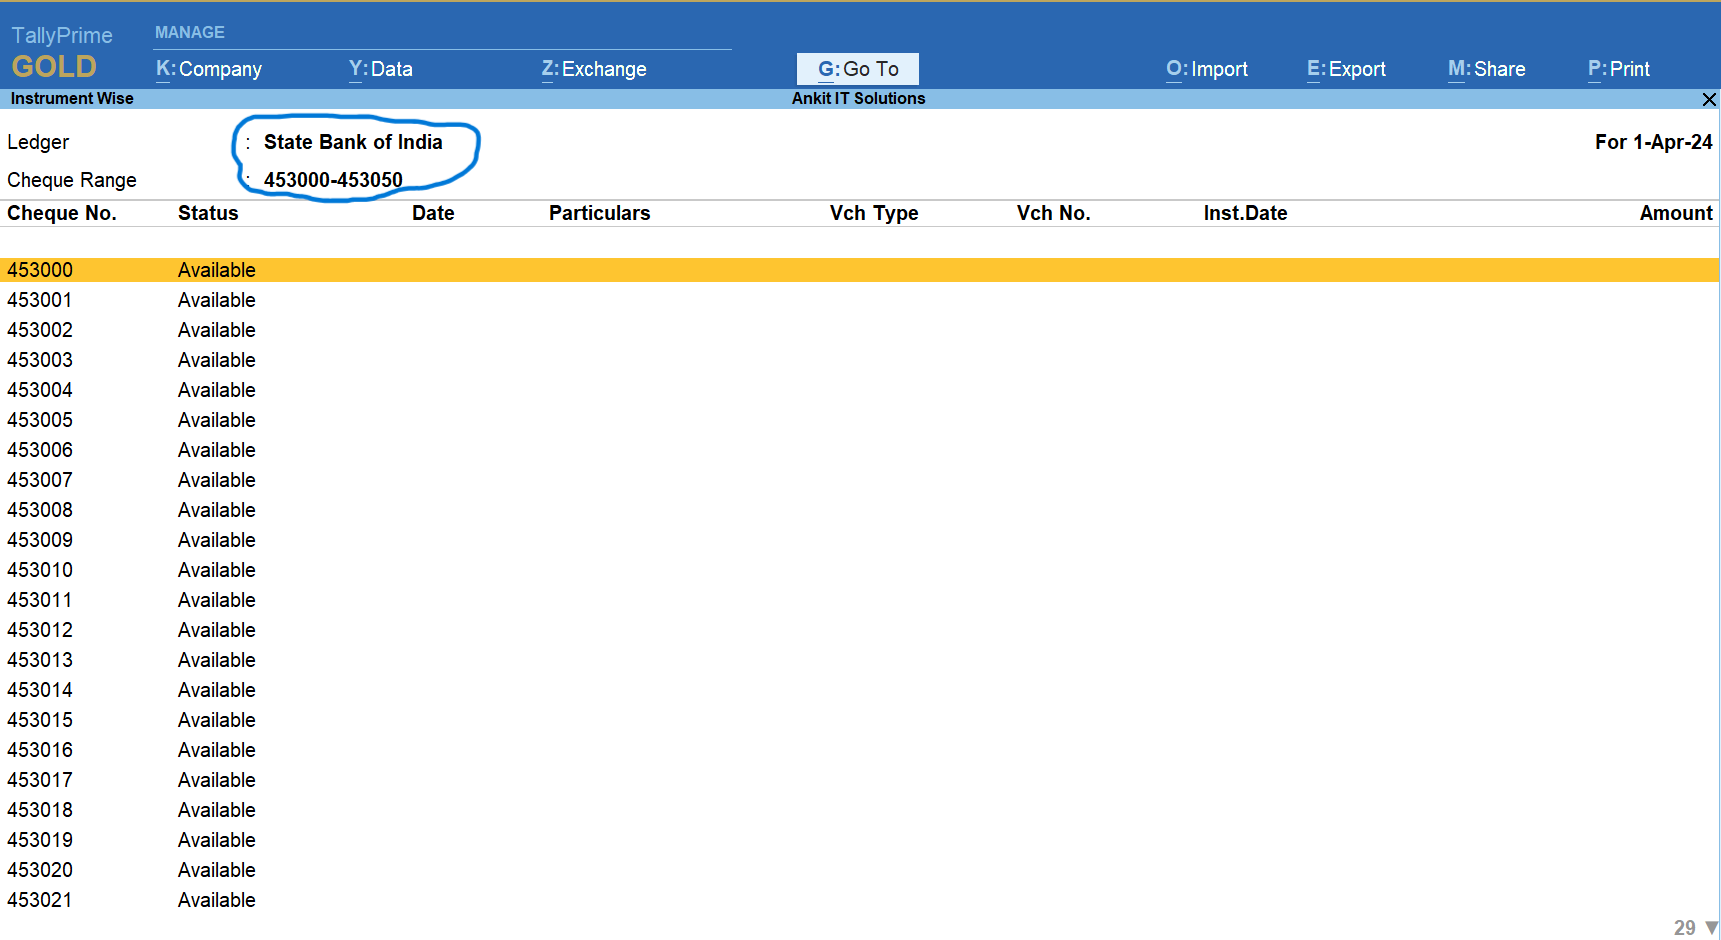Select cheque number 453005
Image resolution: width=1721 pixels, height=940 pixels.
(x=40, y=420)
